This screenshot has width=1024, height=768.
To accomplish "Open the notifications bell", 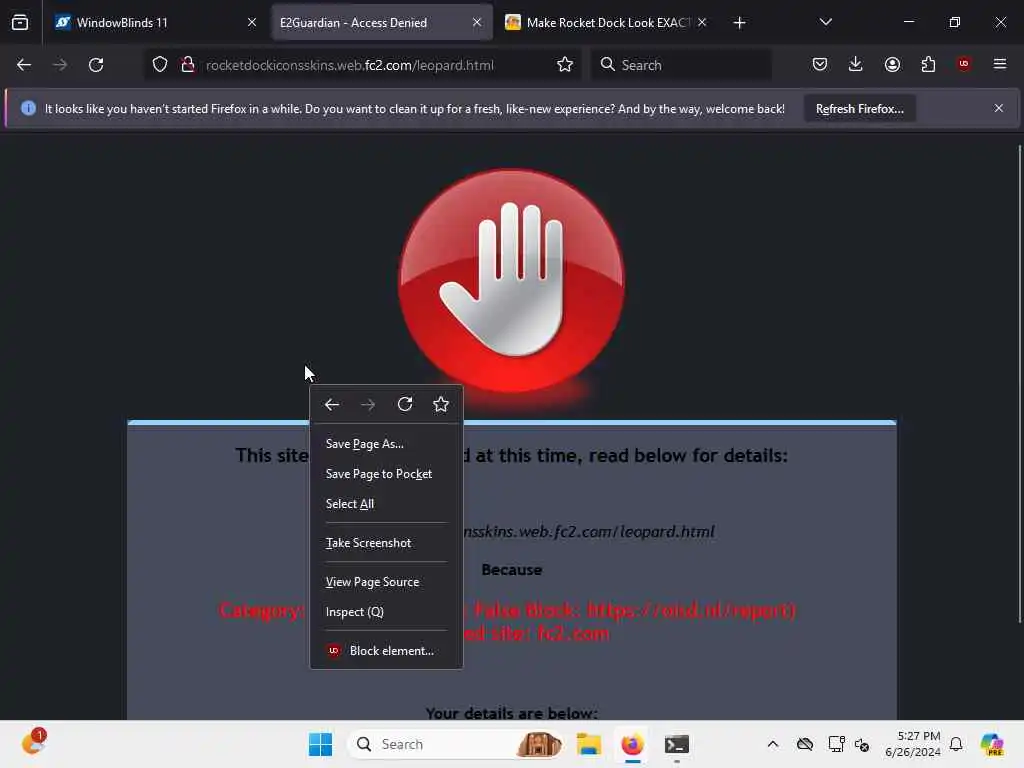I will pyautogui.click(x=956, y=744).
